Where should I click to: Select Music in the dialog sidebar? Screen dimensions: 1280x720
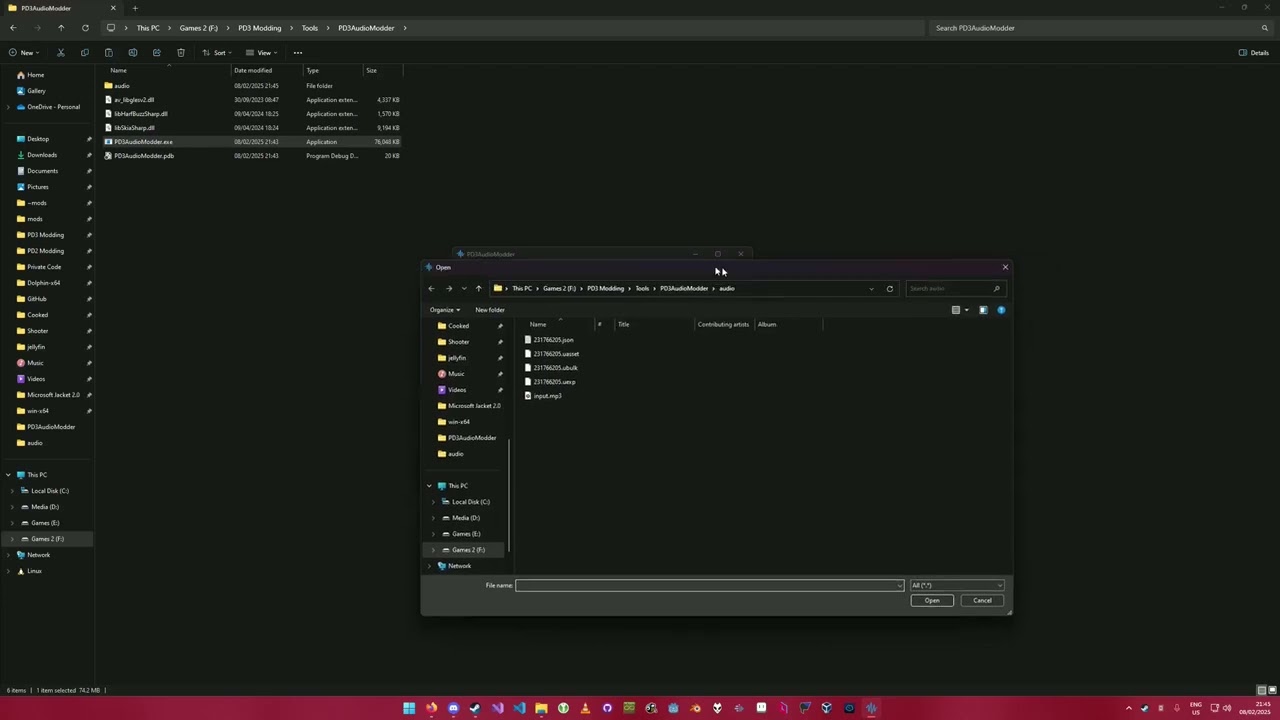pos(456,374)
